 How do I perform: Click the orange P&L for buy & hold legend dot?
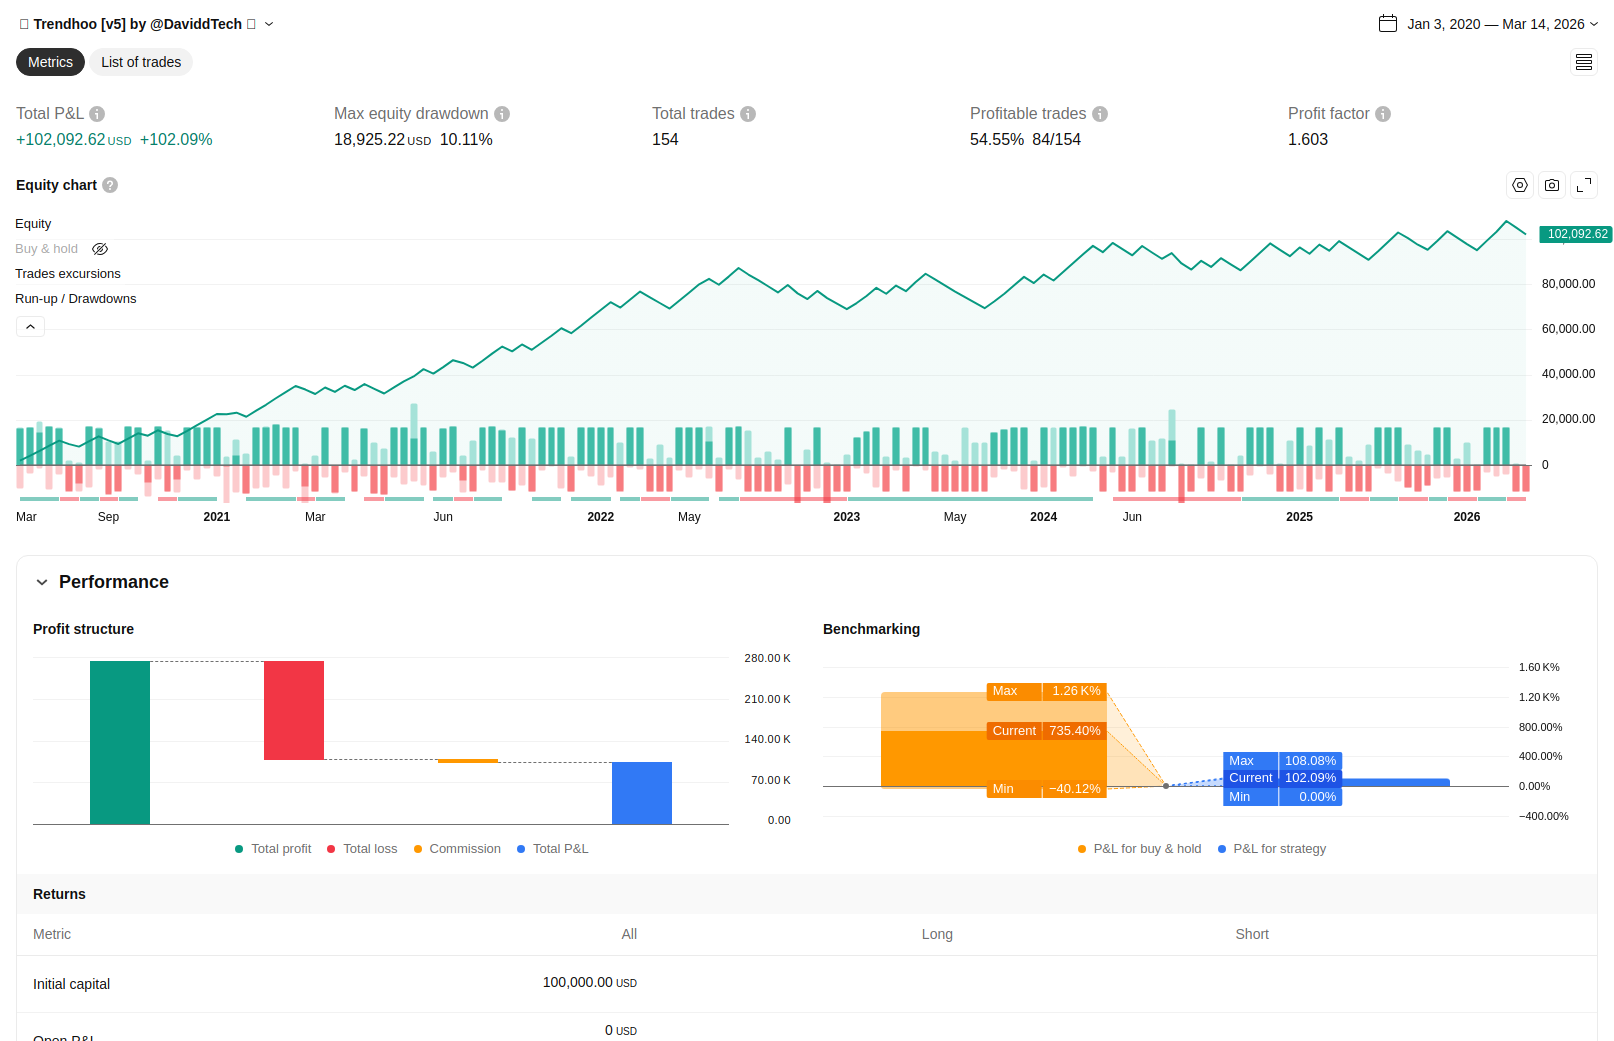(1082, 849)
